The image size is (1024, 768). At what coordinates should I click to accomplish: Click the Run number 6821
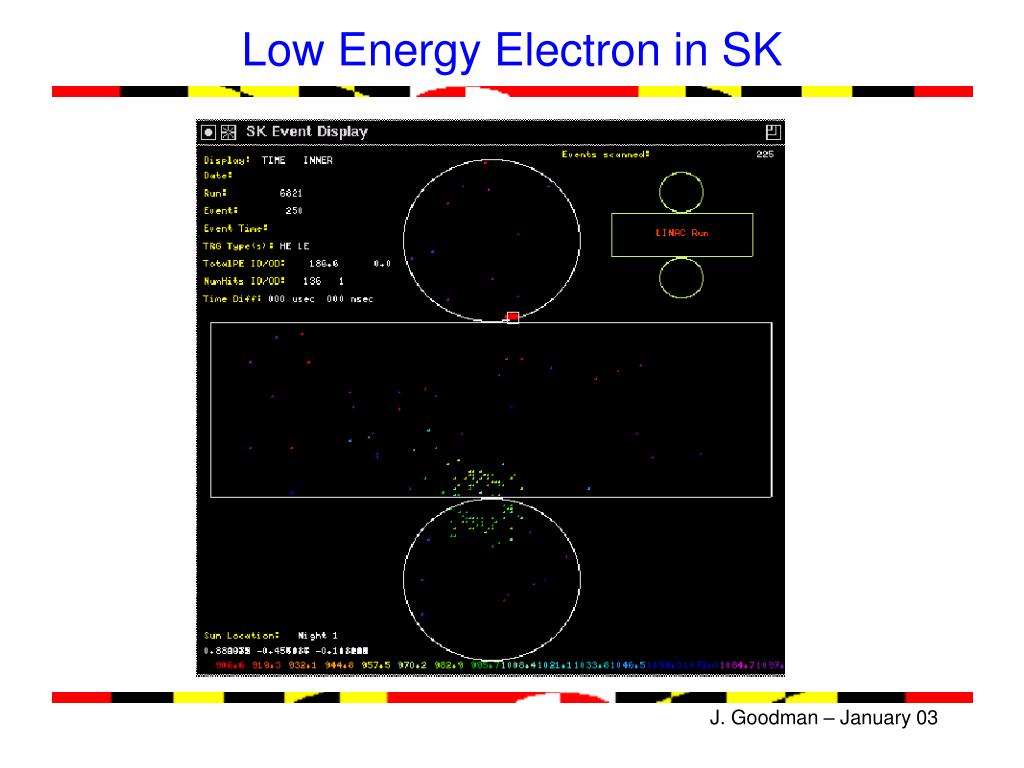point(291,193)
